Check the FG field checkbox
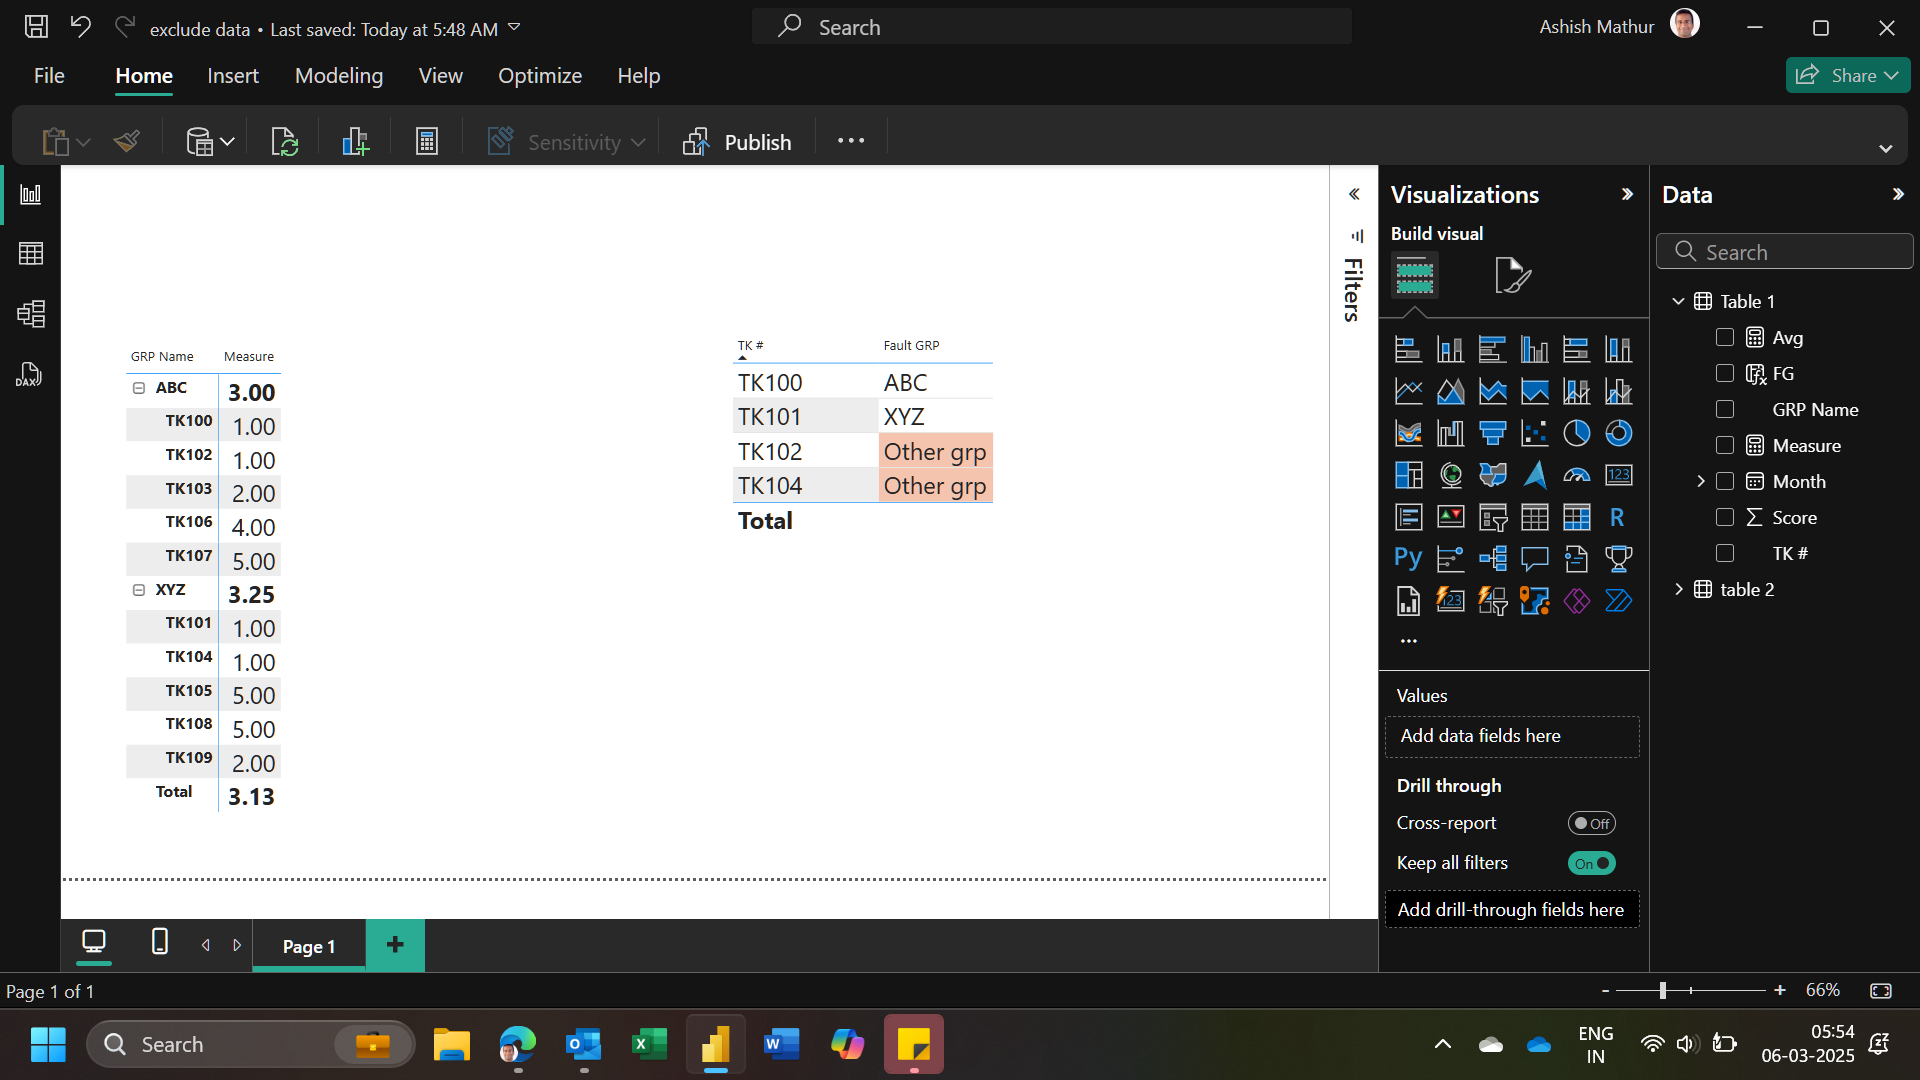This screenshot has height=1080, width=1920. pyautogui.click(x=1725, y=374)
